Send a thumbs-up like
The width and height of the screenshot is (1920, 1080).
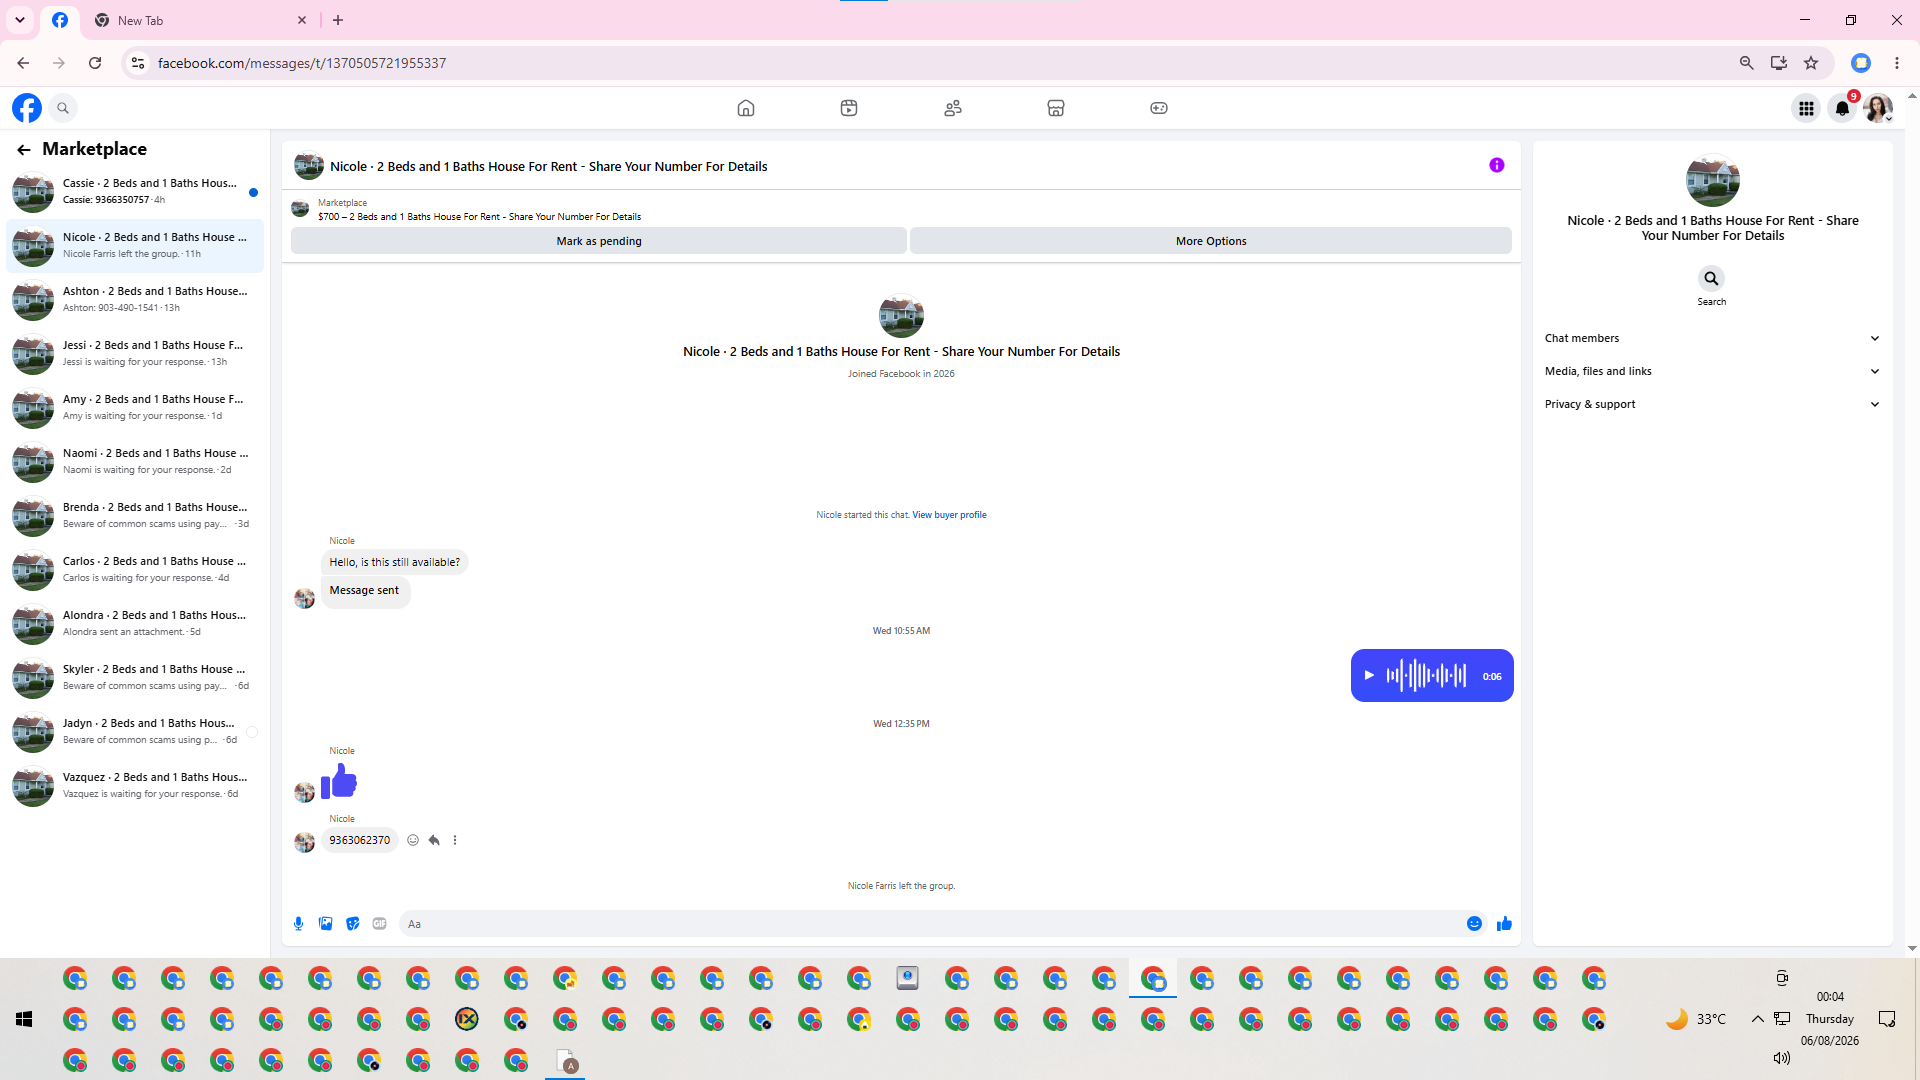click(1504, 924)
